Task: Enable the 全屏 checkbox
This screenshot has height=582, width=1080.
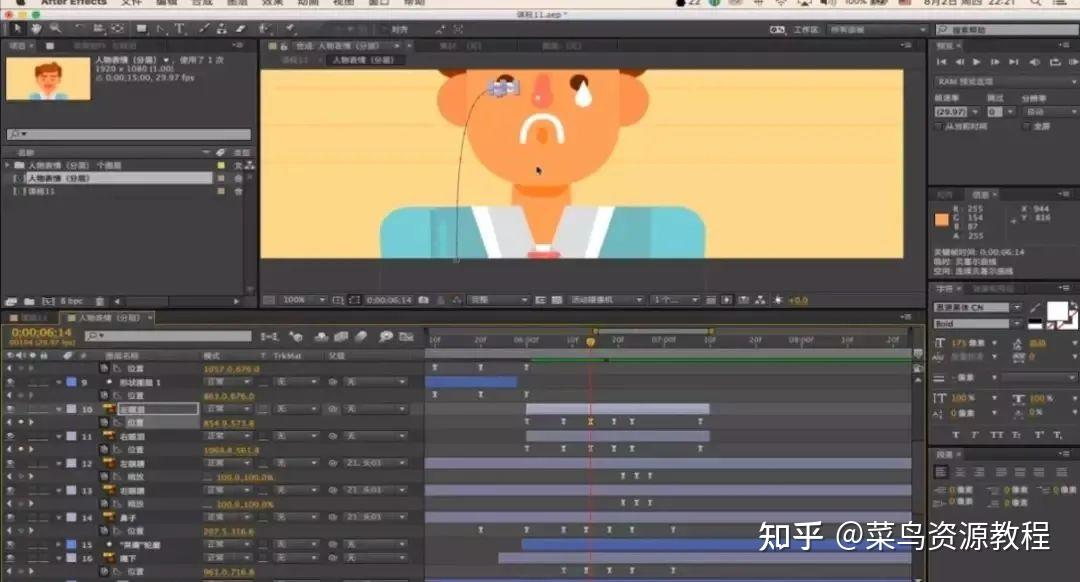Action: [1026, 126]
